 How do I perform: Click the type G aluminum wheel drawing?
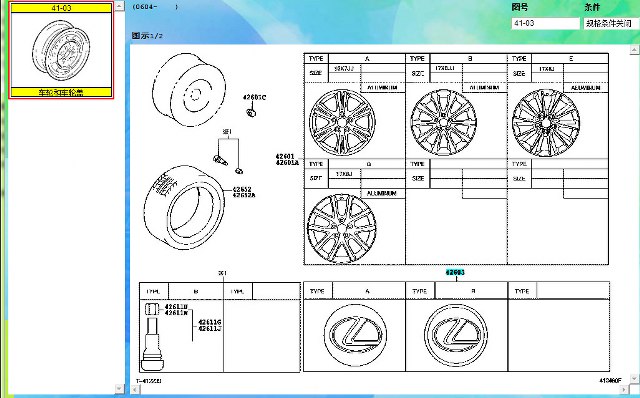(341, 228)
